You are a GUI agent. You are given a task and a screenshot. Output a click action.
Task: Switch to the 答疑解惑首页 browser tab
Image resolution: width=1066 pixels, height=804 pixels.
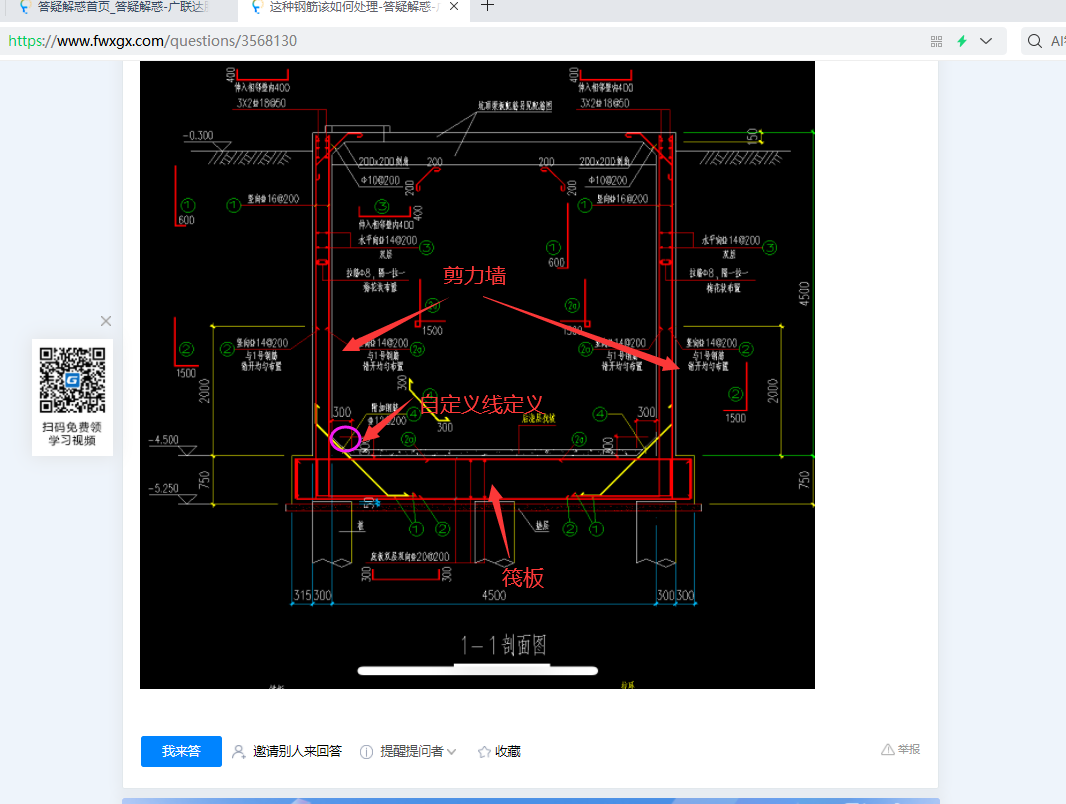click(x=116, y=8)
